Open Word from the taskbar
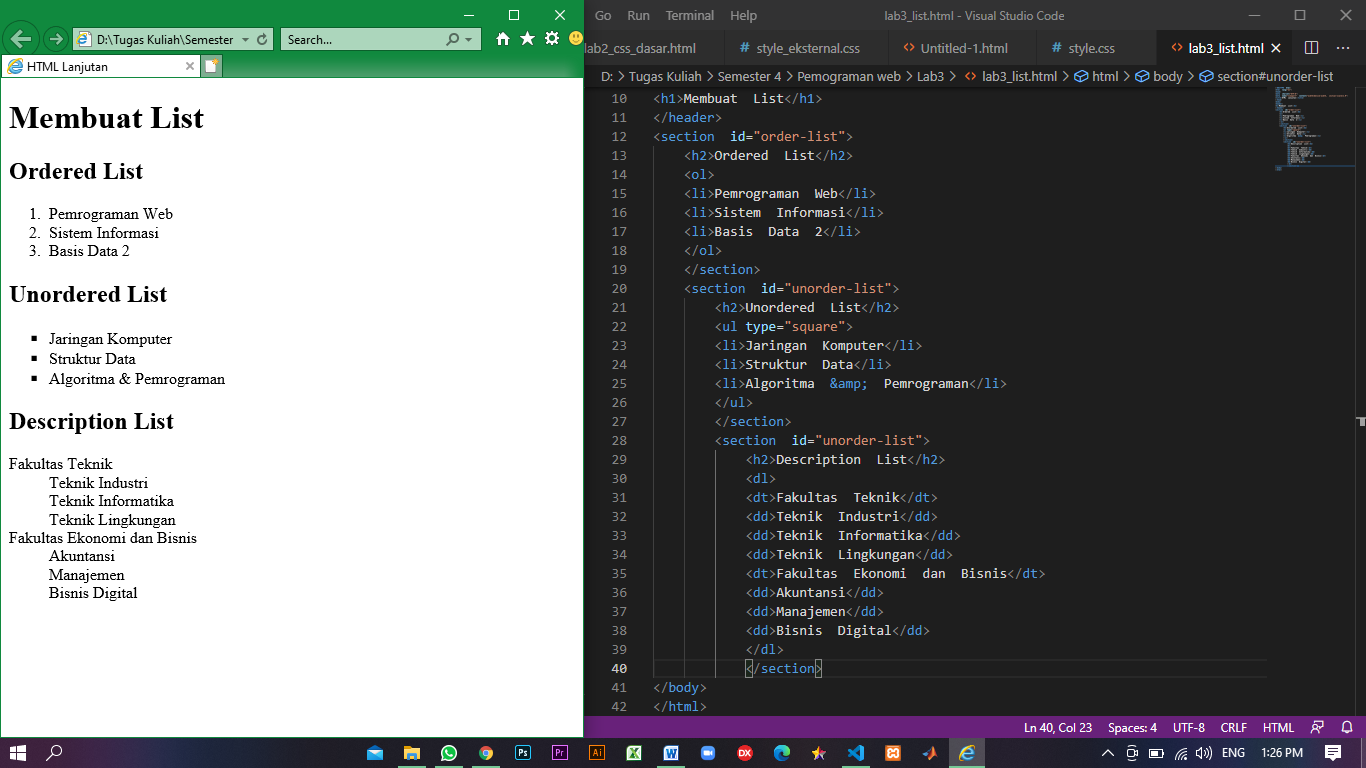This screenshot has height=768, width=1366. click(671, 751)
